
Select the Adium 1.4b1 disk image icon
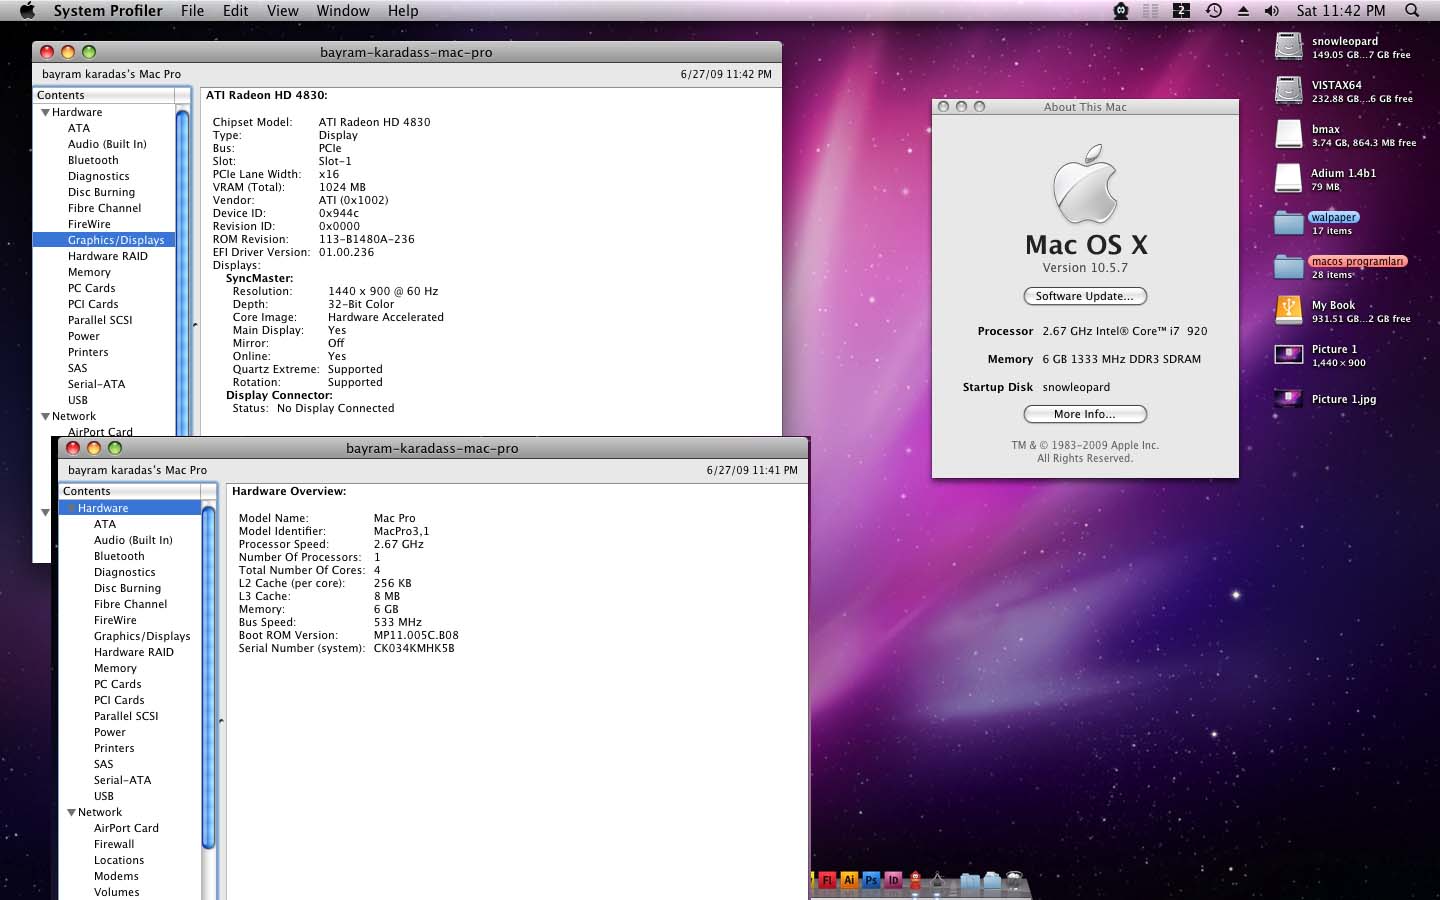point(1289,178)
